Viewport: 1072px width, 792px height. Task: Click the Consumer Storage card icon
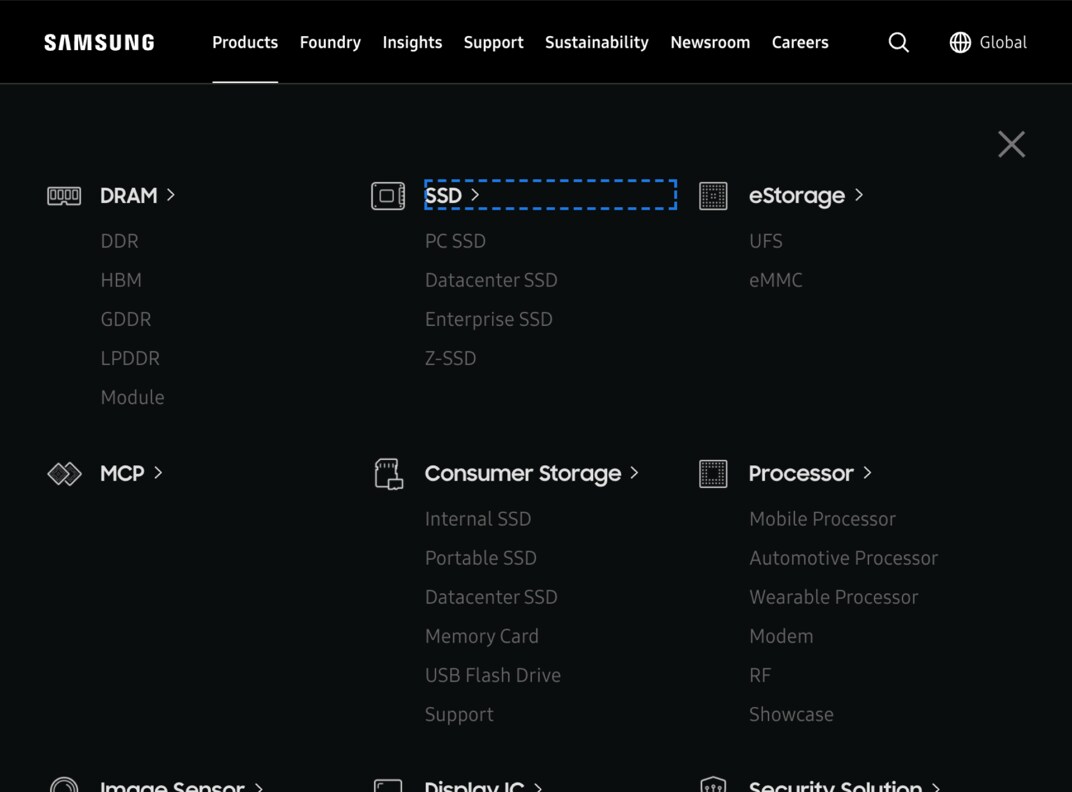[x=388, y=473]
